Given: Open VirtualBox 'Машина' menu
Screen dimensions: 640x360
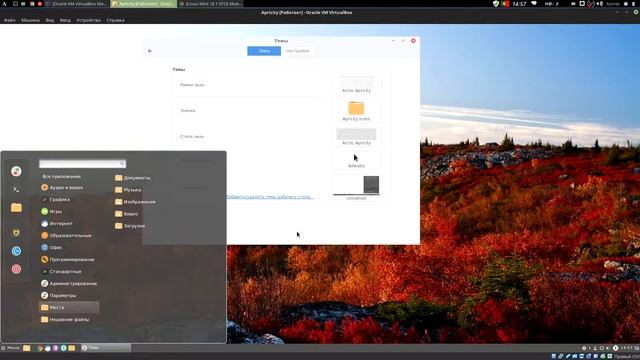Looking at the screenshot, I should (x=30, y=20).
